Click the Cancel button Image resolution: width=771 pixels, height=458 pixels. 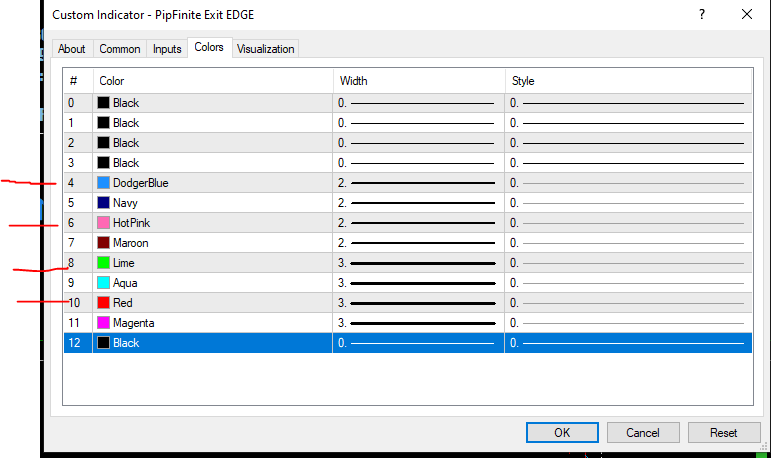[x=643, y=432]
